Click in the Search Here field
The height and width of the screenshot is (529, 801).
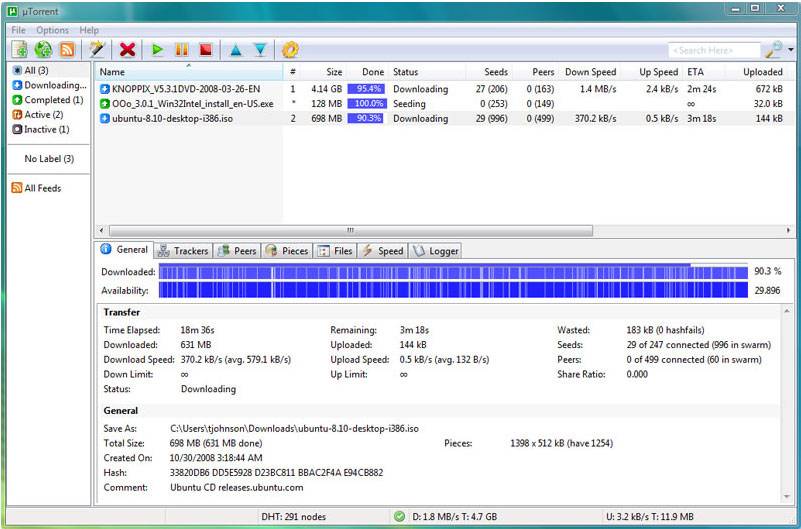click(714, 50)
